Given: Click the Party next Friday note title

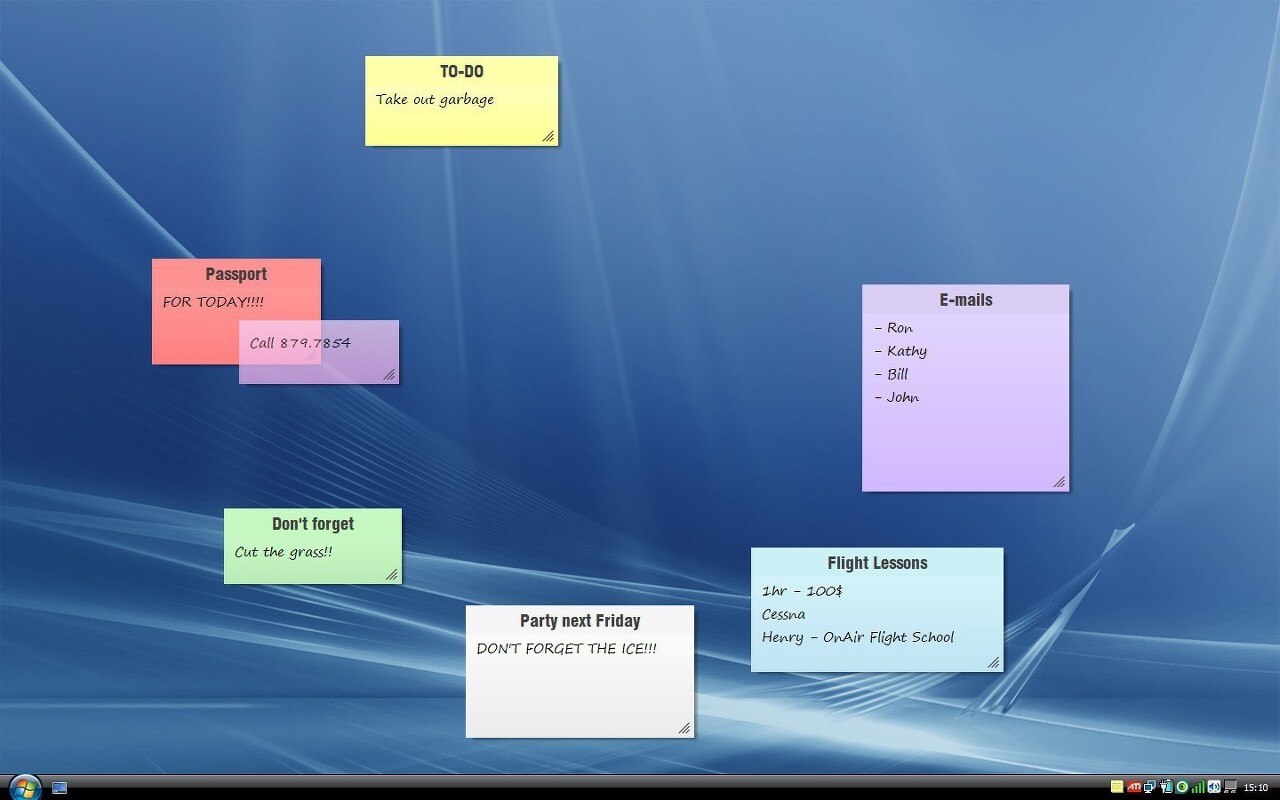Looking at the screenshot, I should 580,621.
